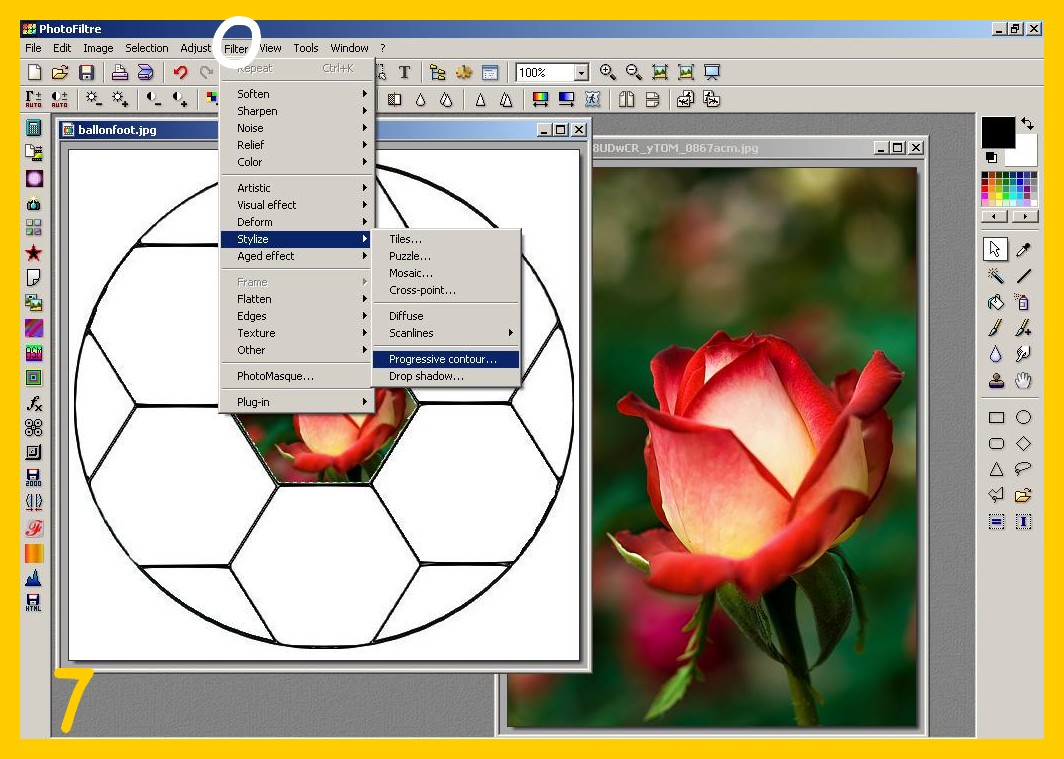This screenshot has height=759, width=1064.
Task: Pick the Magic Wand tool
Action: [x=996, y=276]
